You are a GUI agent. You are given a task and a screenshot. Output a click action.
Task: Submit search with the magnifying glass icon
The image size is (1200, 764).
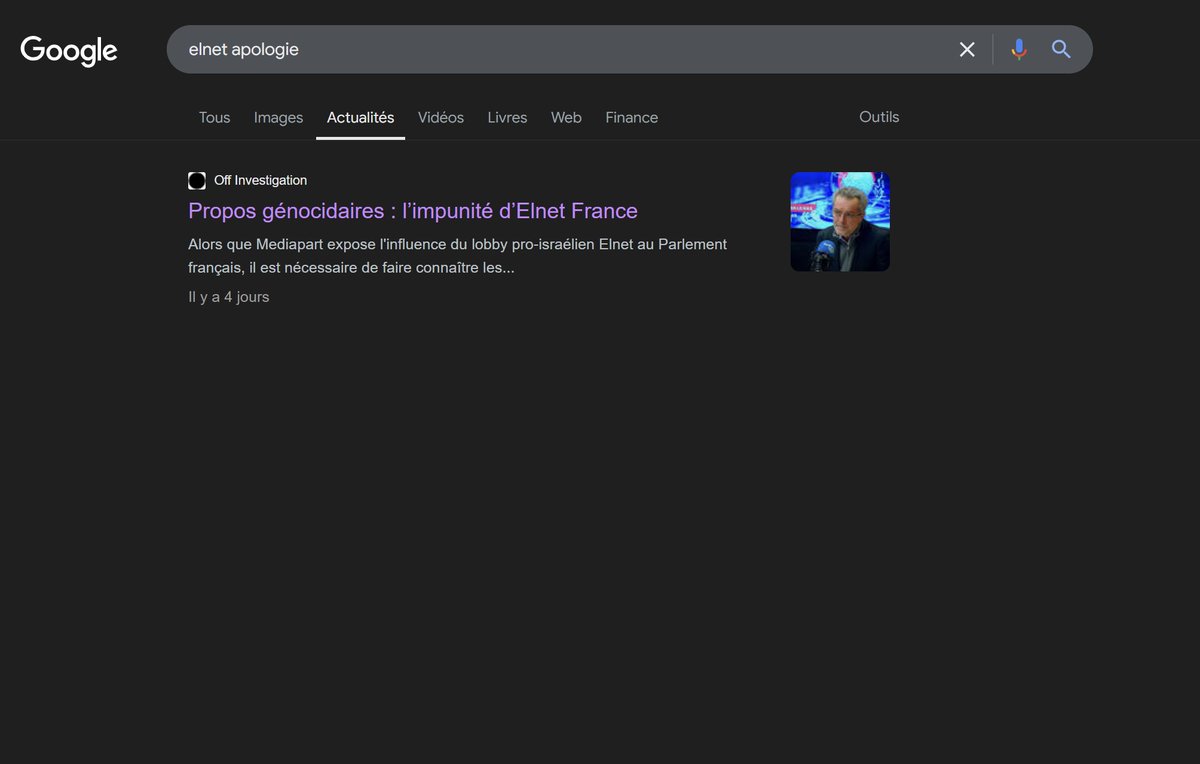coord(1061,49)
